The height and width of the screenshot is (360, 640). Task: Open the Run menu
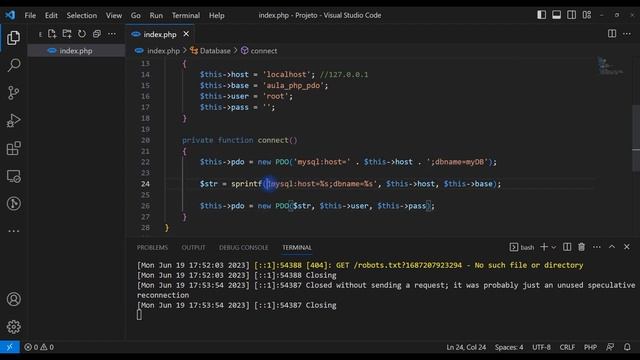156,15
